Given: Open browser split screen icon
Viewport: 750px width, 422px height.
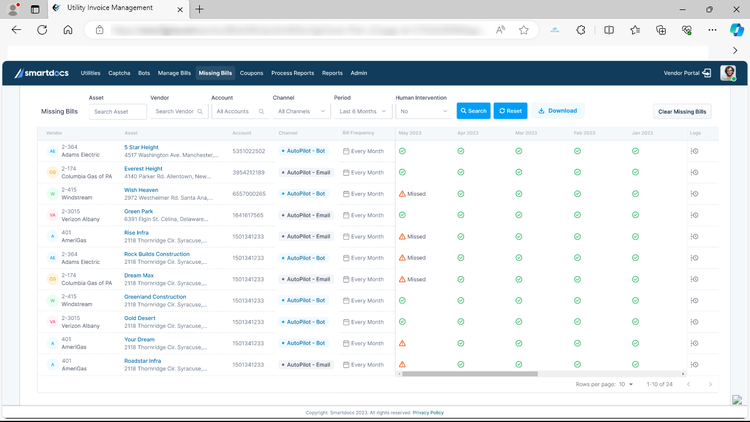Looking at the screenshot, I should [x=609, y=30].
